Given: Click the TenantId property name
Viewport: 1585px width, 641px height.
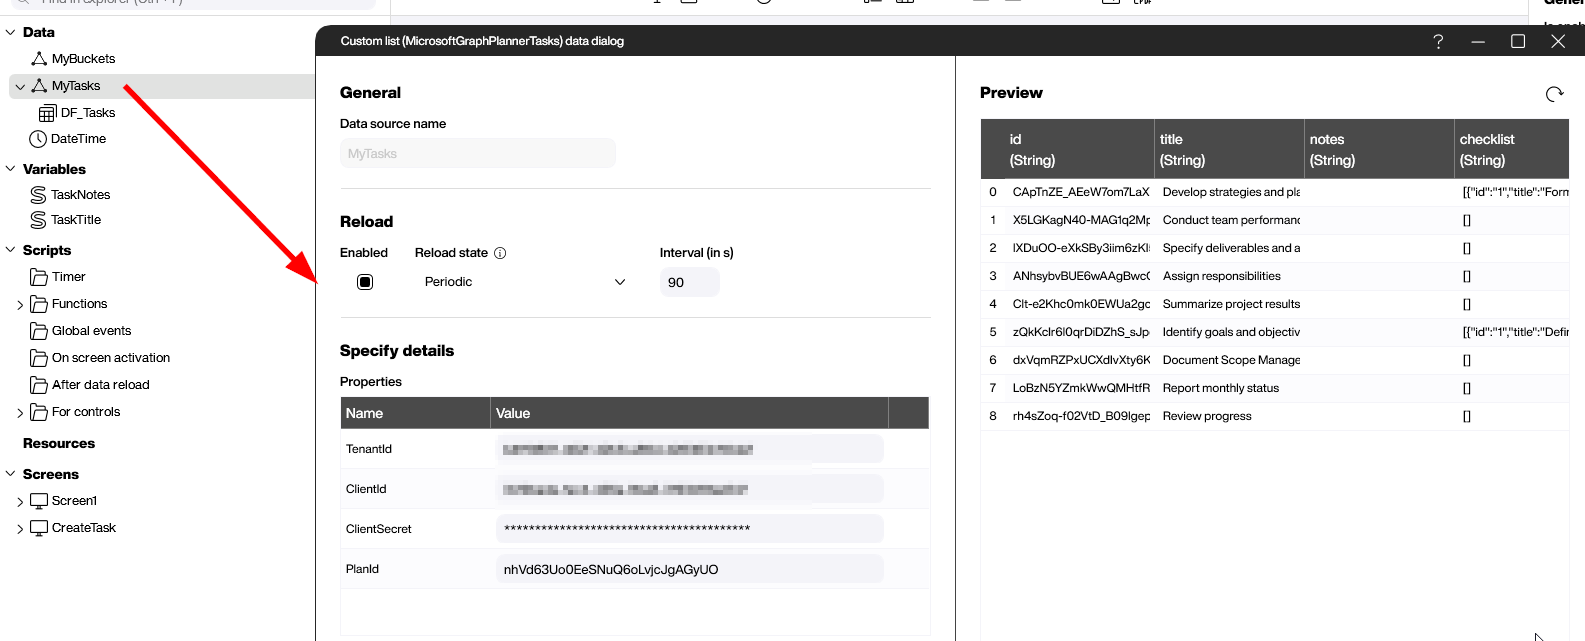Looking at the screenshot, I should [369, 449].
